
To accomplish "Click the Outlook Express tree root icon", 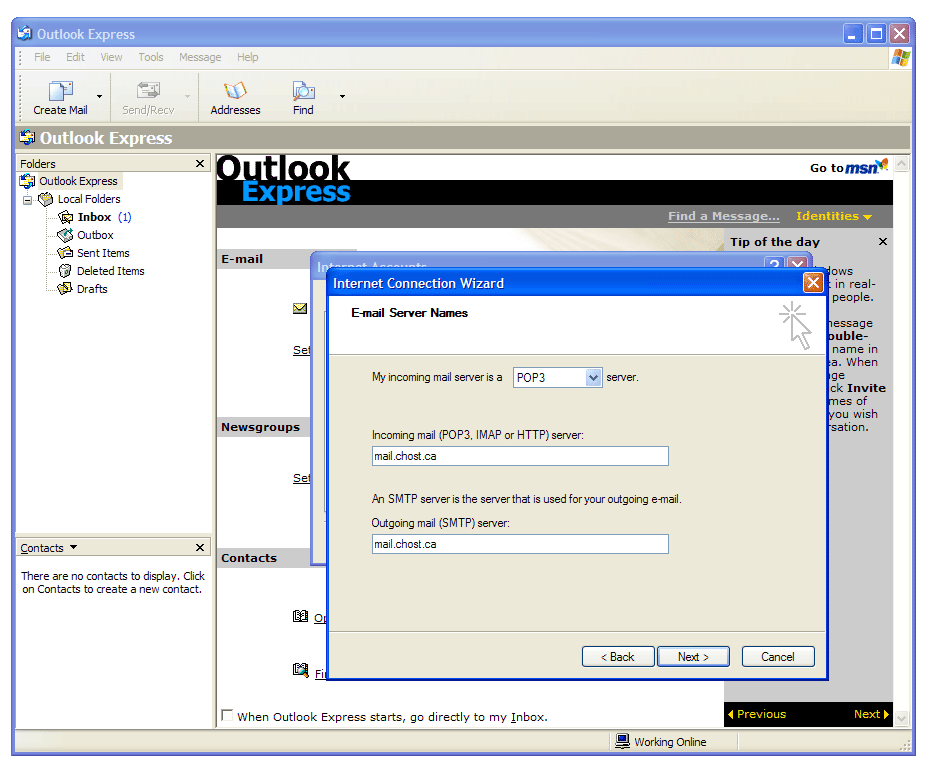I will [x=27, y=181].
